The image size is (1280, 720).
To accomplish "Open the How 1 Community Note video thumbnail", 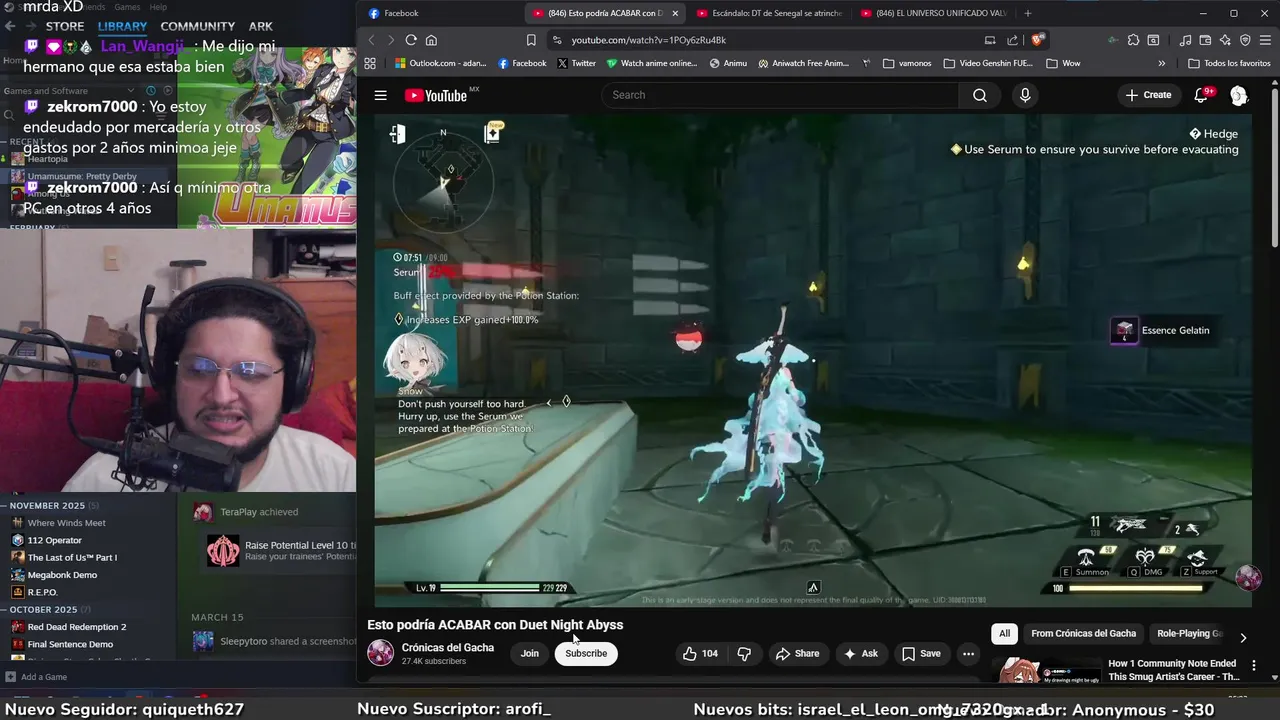I will [x=1045, y=669].
